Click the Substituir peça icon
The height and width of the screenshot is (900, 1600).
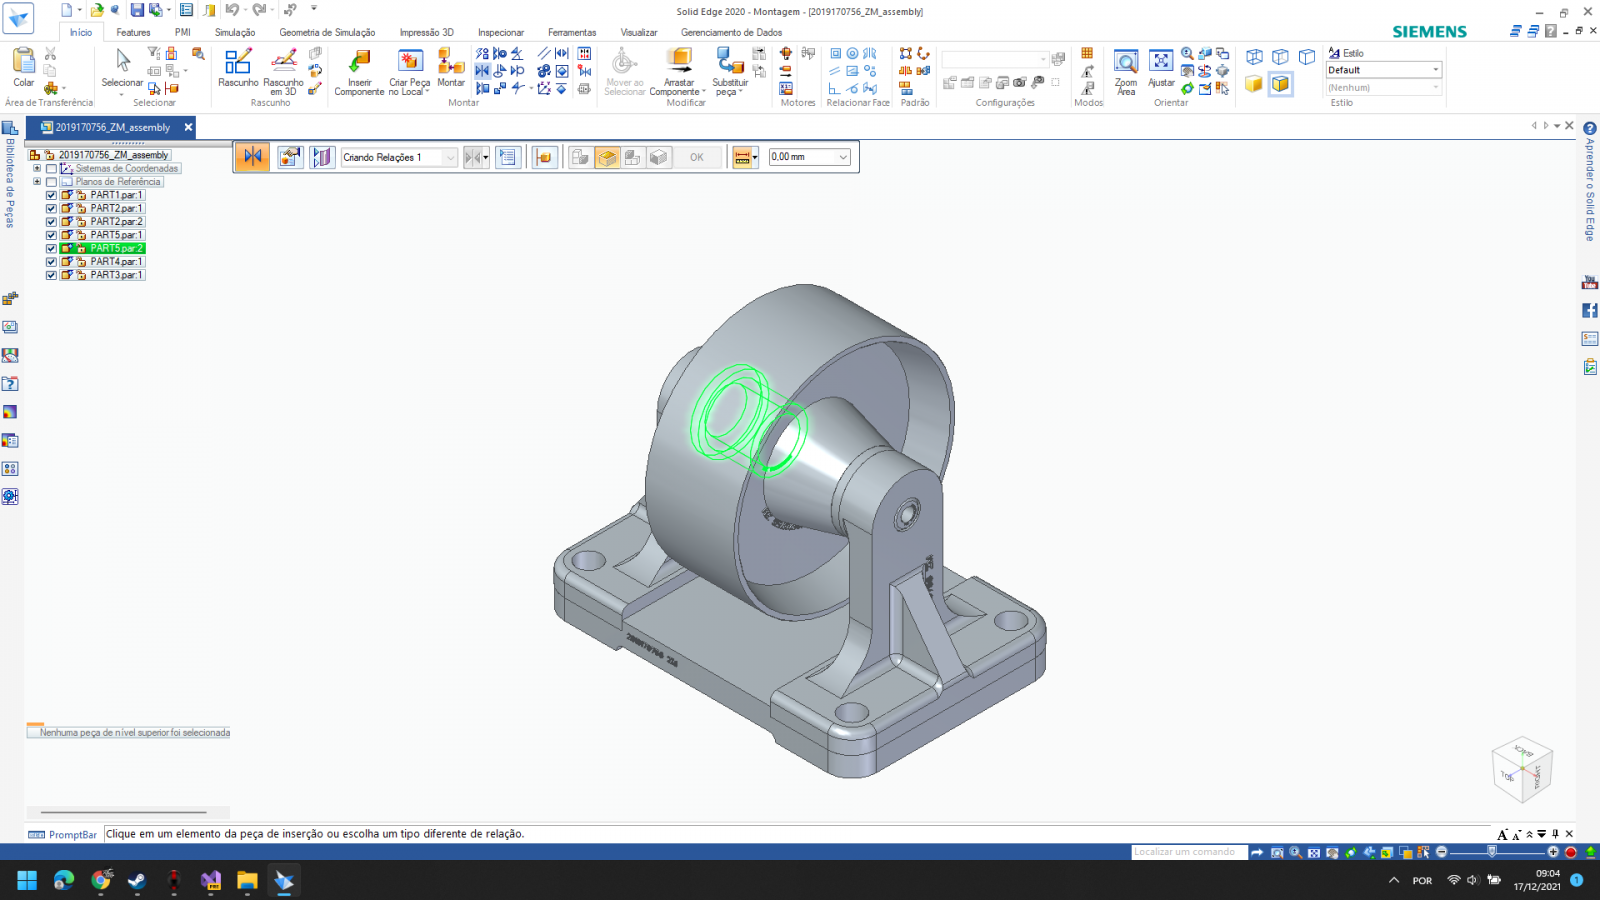pos(729,62)
